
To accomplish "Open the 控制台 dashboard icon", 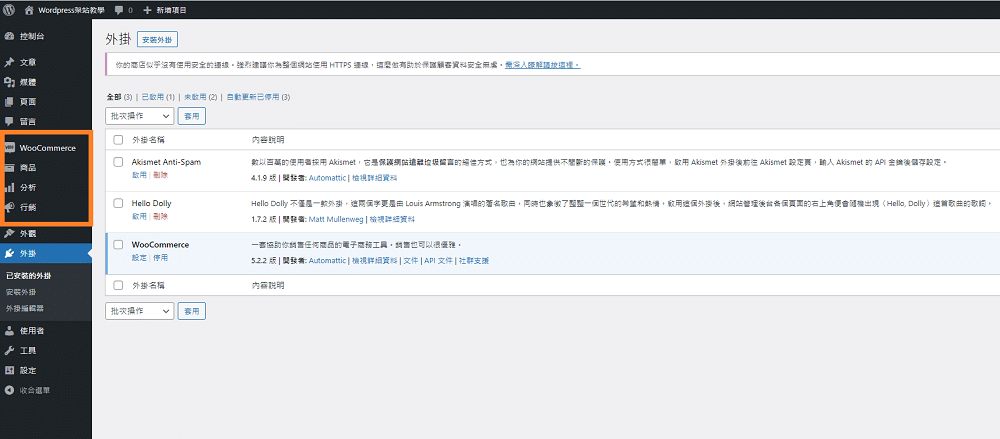I will tap(10, 36).
